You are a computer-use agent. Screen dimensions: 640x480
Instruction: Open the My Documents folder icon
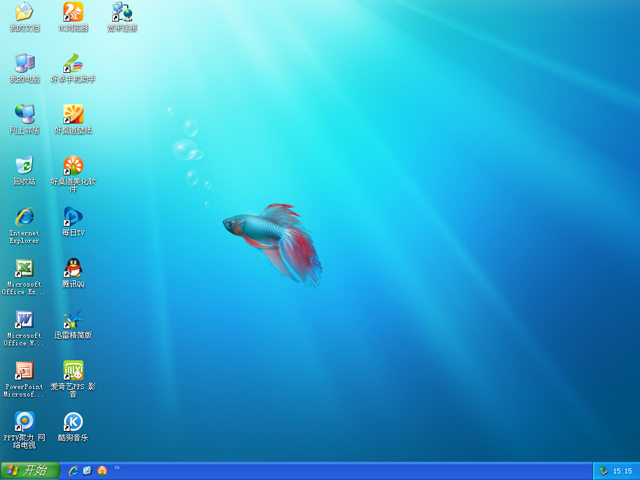tap(24, 12)
